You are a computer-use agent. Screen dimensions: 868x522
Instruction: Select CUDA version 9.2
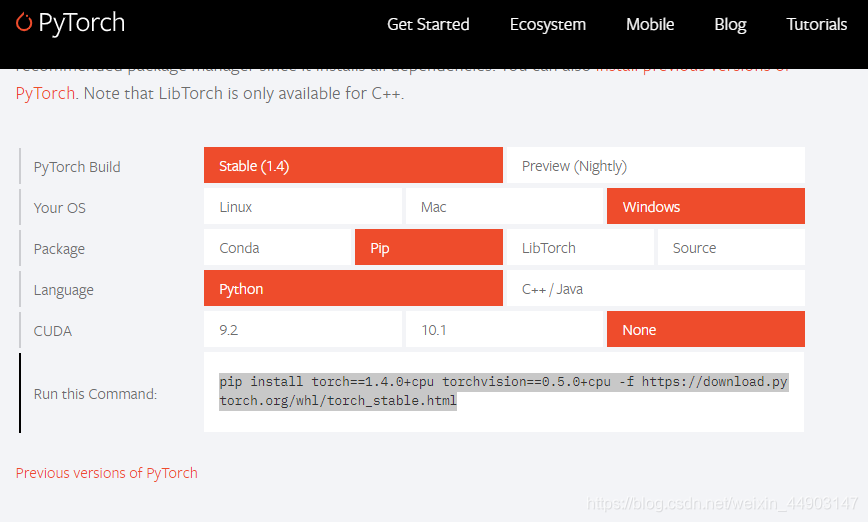click(x=303, y=329)
